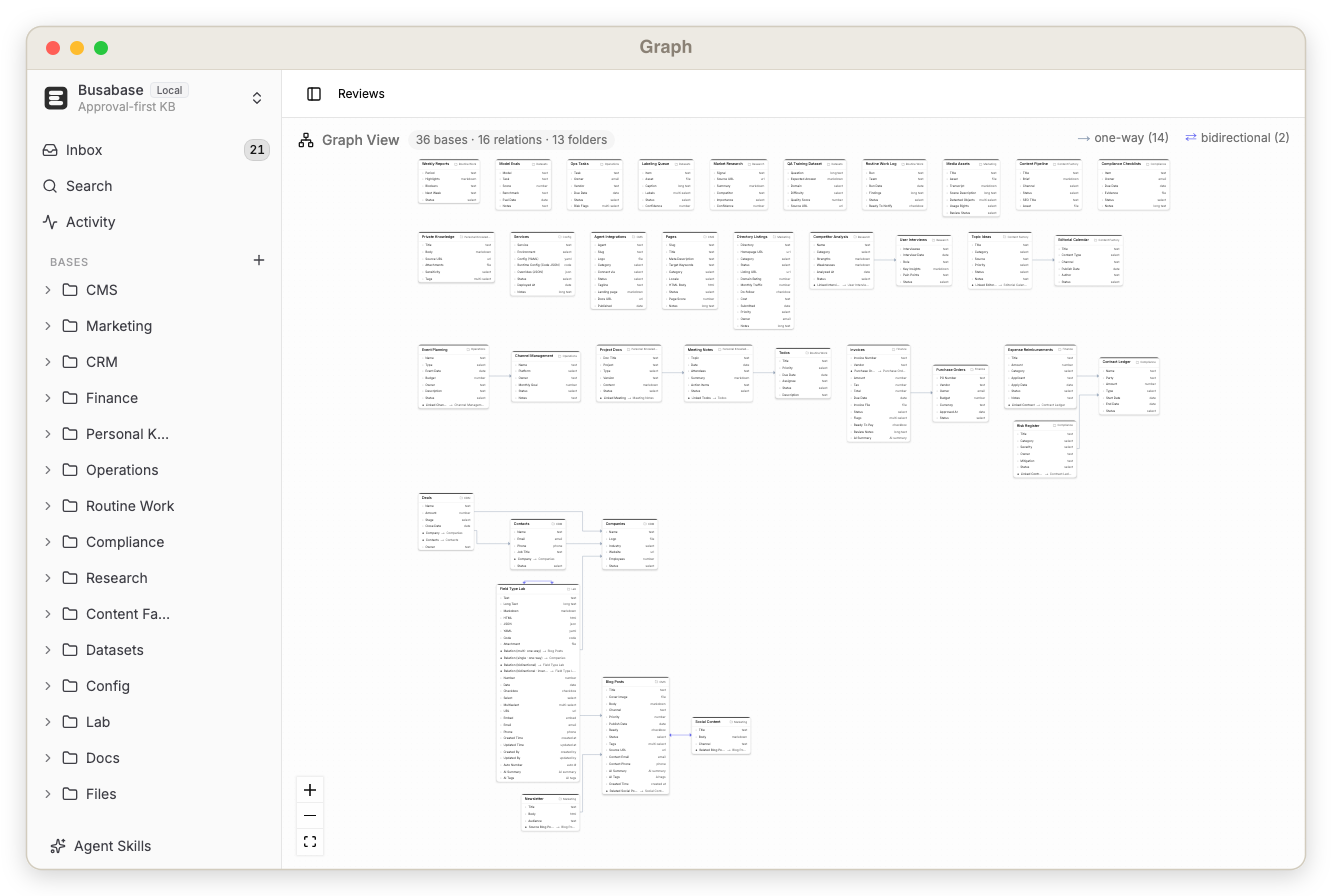
Task: Select the Private Knowledge graph node
Action: tap(455, 258)
